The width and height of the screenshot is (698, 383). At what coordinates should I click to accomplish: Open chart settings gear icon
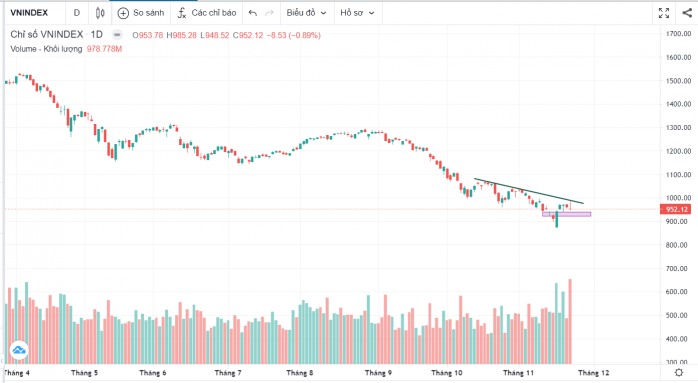tap(679, 373)
